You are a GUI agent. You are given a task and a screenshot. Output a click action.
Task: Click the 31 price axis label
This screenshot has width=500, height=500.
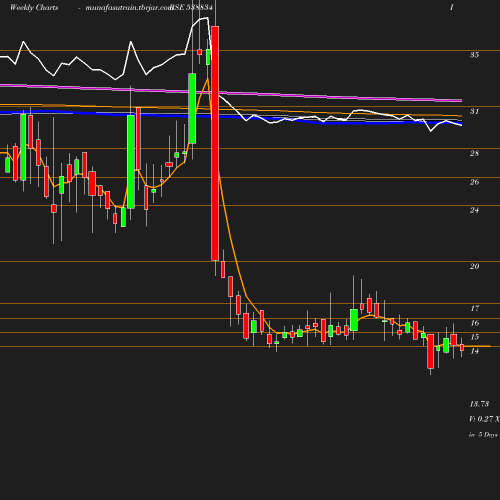click(475, 111)
